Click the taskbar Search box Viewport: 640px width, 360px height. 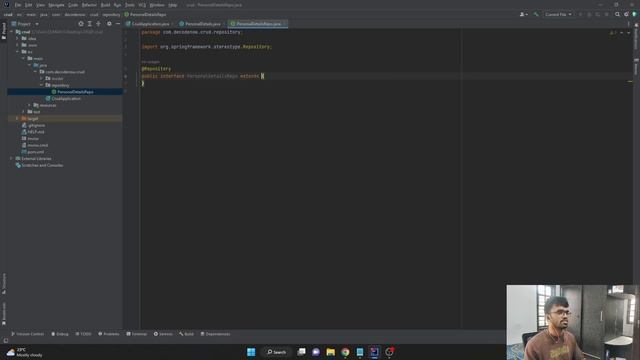pyautogui.click(x=276, y=352)
